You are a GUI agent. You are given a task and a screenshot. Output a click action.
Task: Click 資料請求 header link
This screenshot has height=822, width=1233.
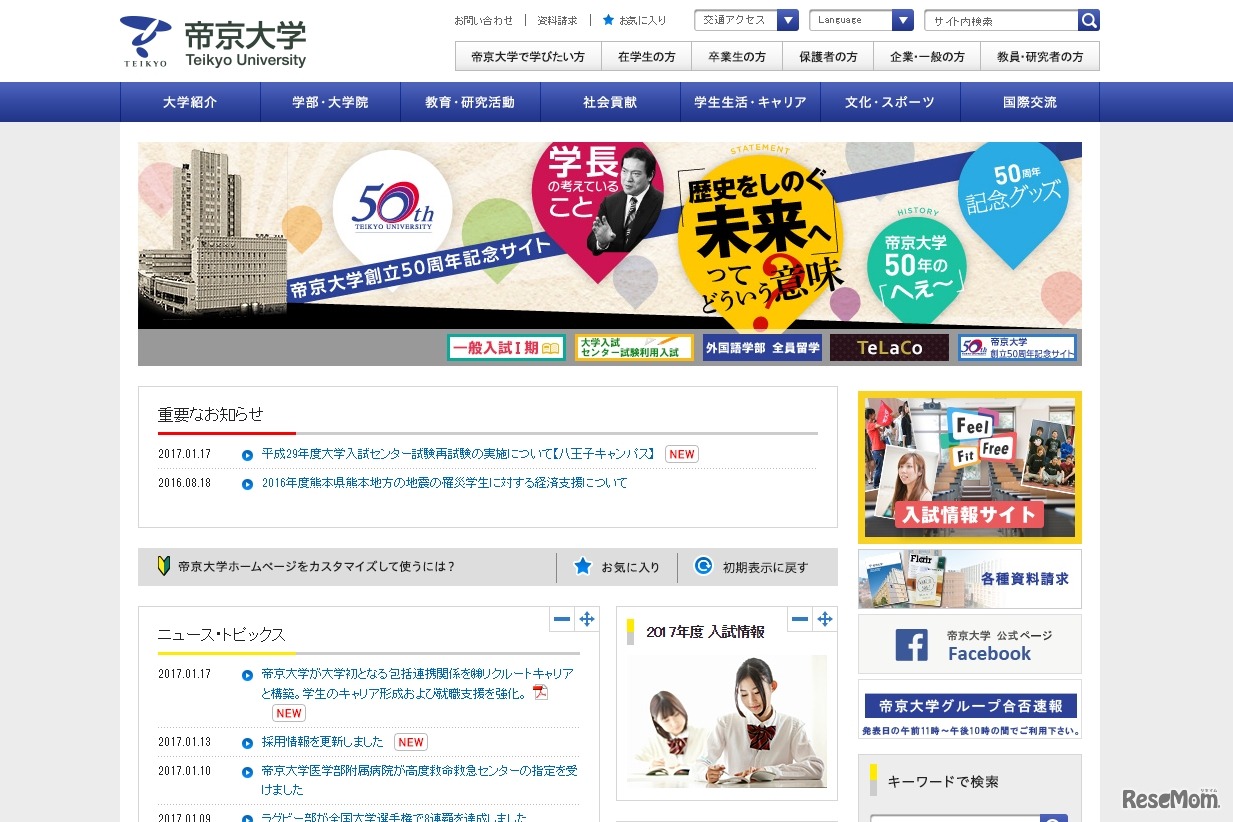coord(557,20)
